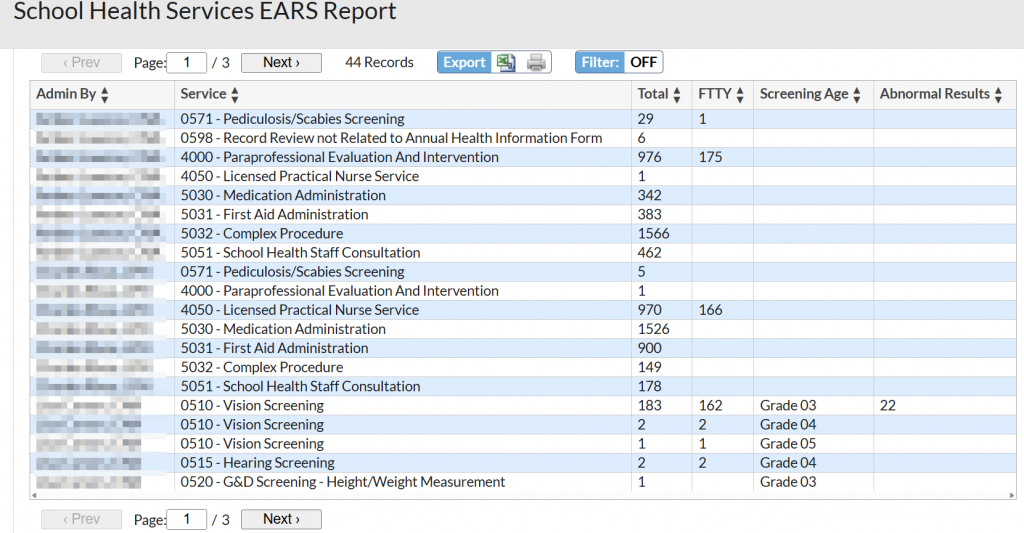The width and height of the screenshot is (1024, 533).
Task: Sort the Service column using its arrows
Action: point(235,95)
